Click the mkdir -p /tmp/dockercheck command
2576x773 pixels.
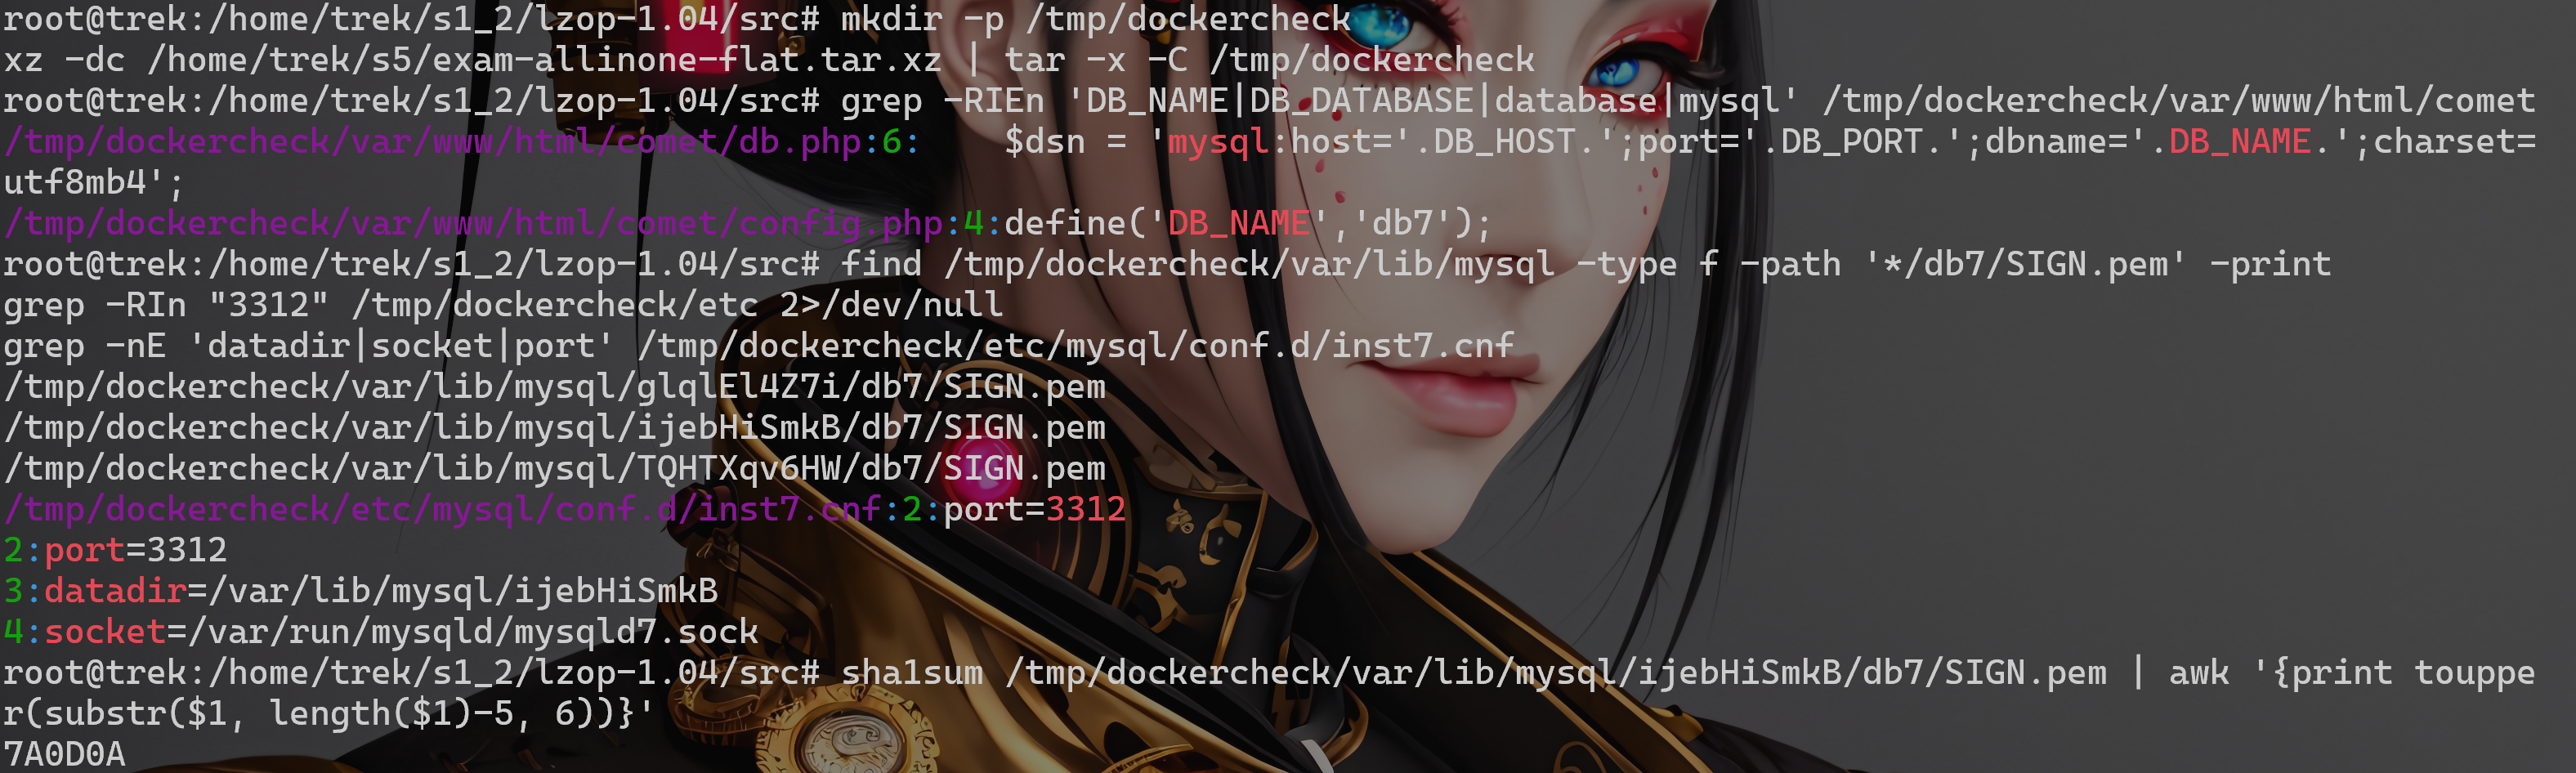(x=1096, y=19)
